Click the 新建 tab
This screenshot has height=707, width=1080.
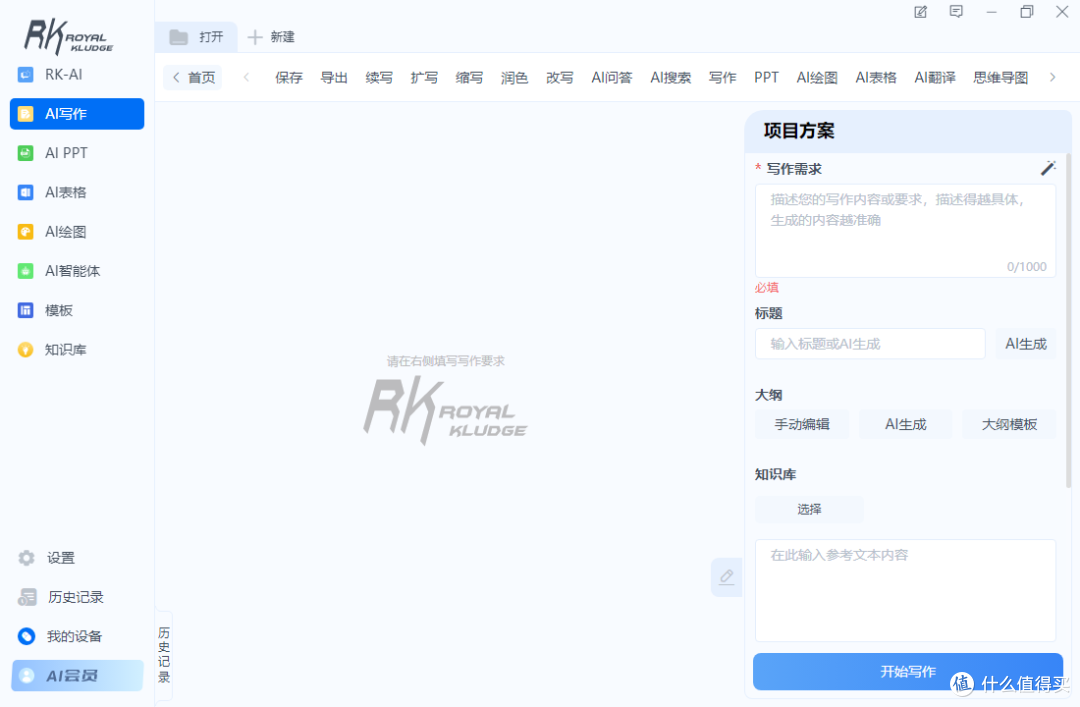pos(271,37)
